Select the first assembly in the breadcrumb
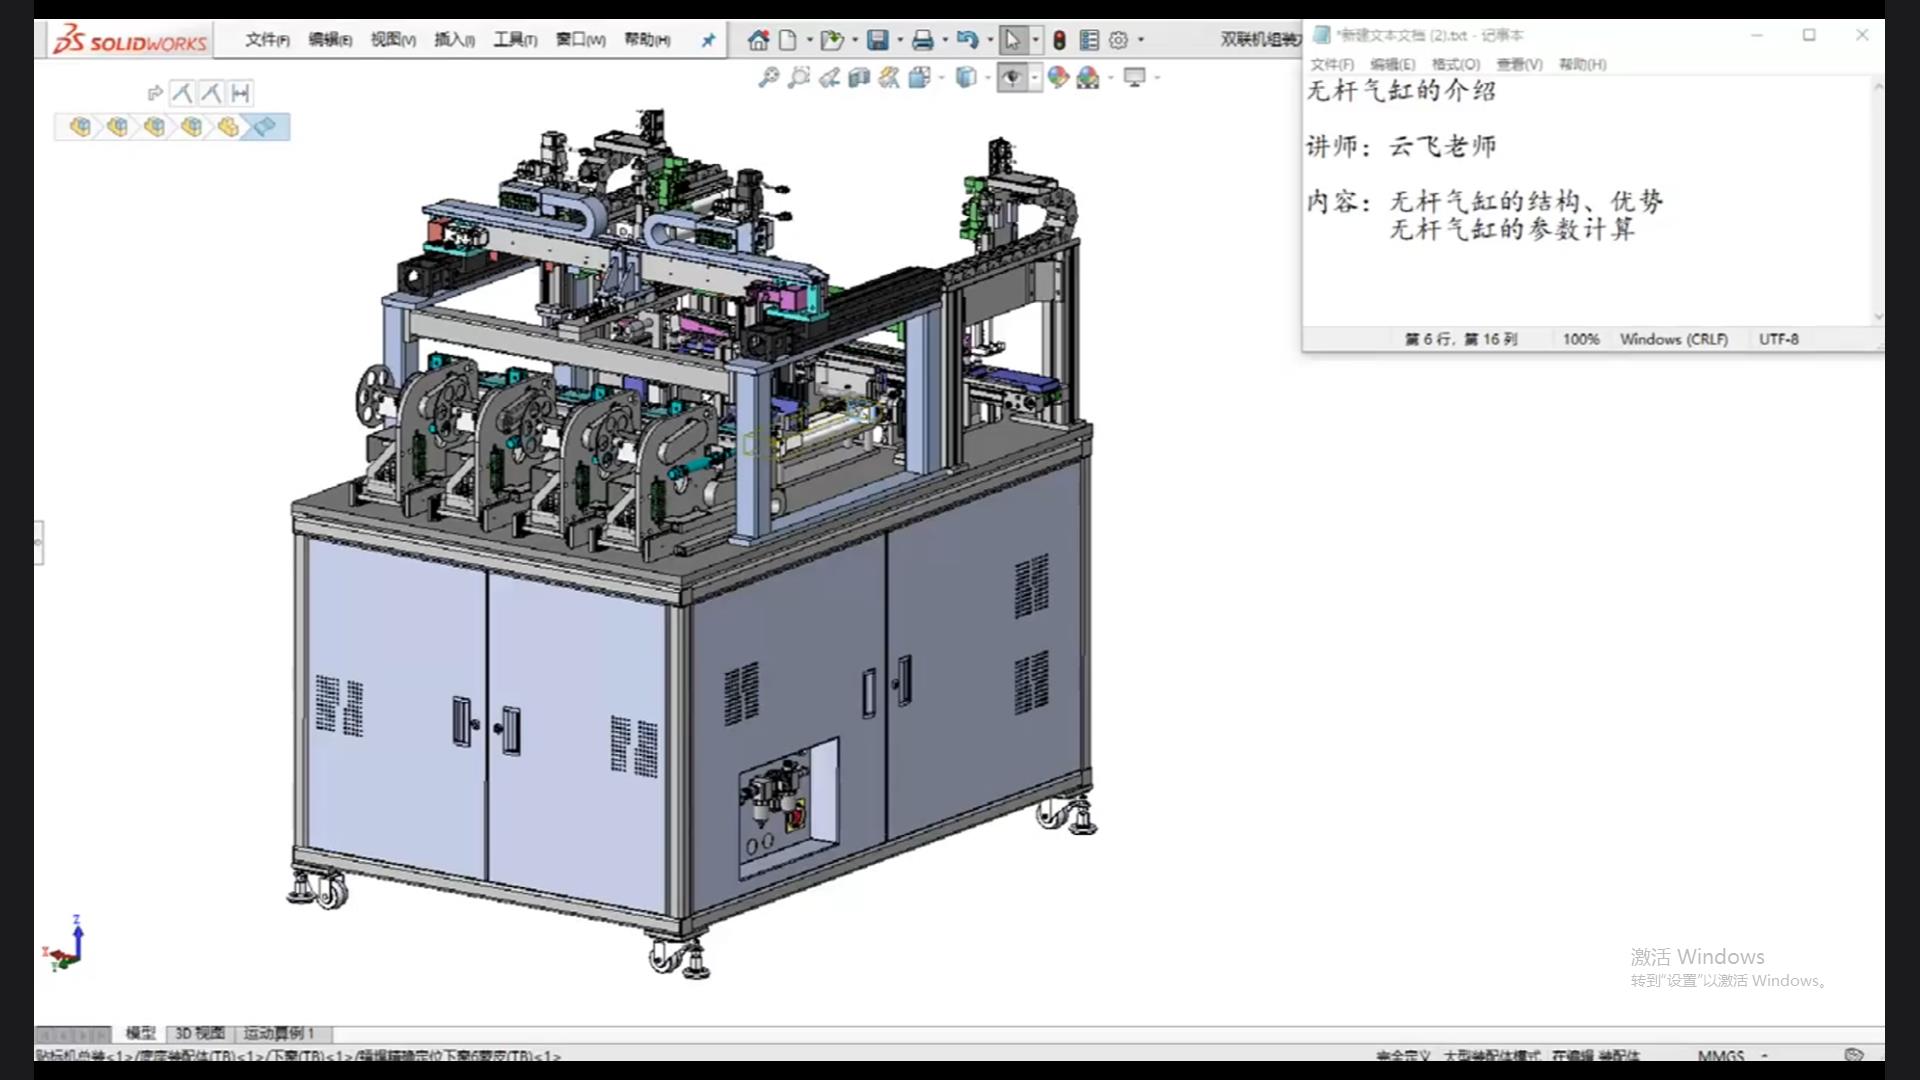This screenshot has width=1920, height=1080. pos(80,127)
